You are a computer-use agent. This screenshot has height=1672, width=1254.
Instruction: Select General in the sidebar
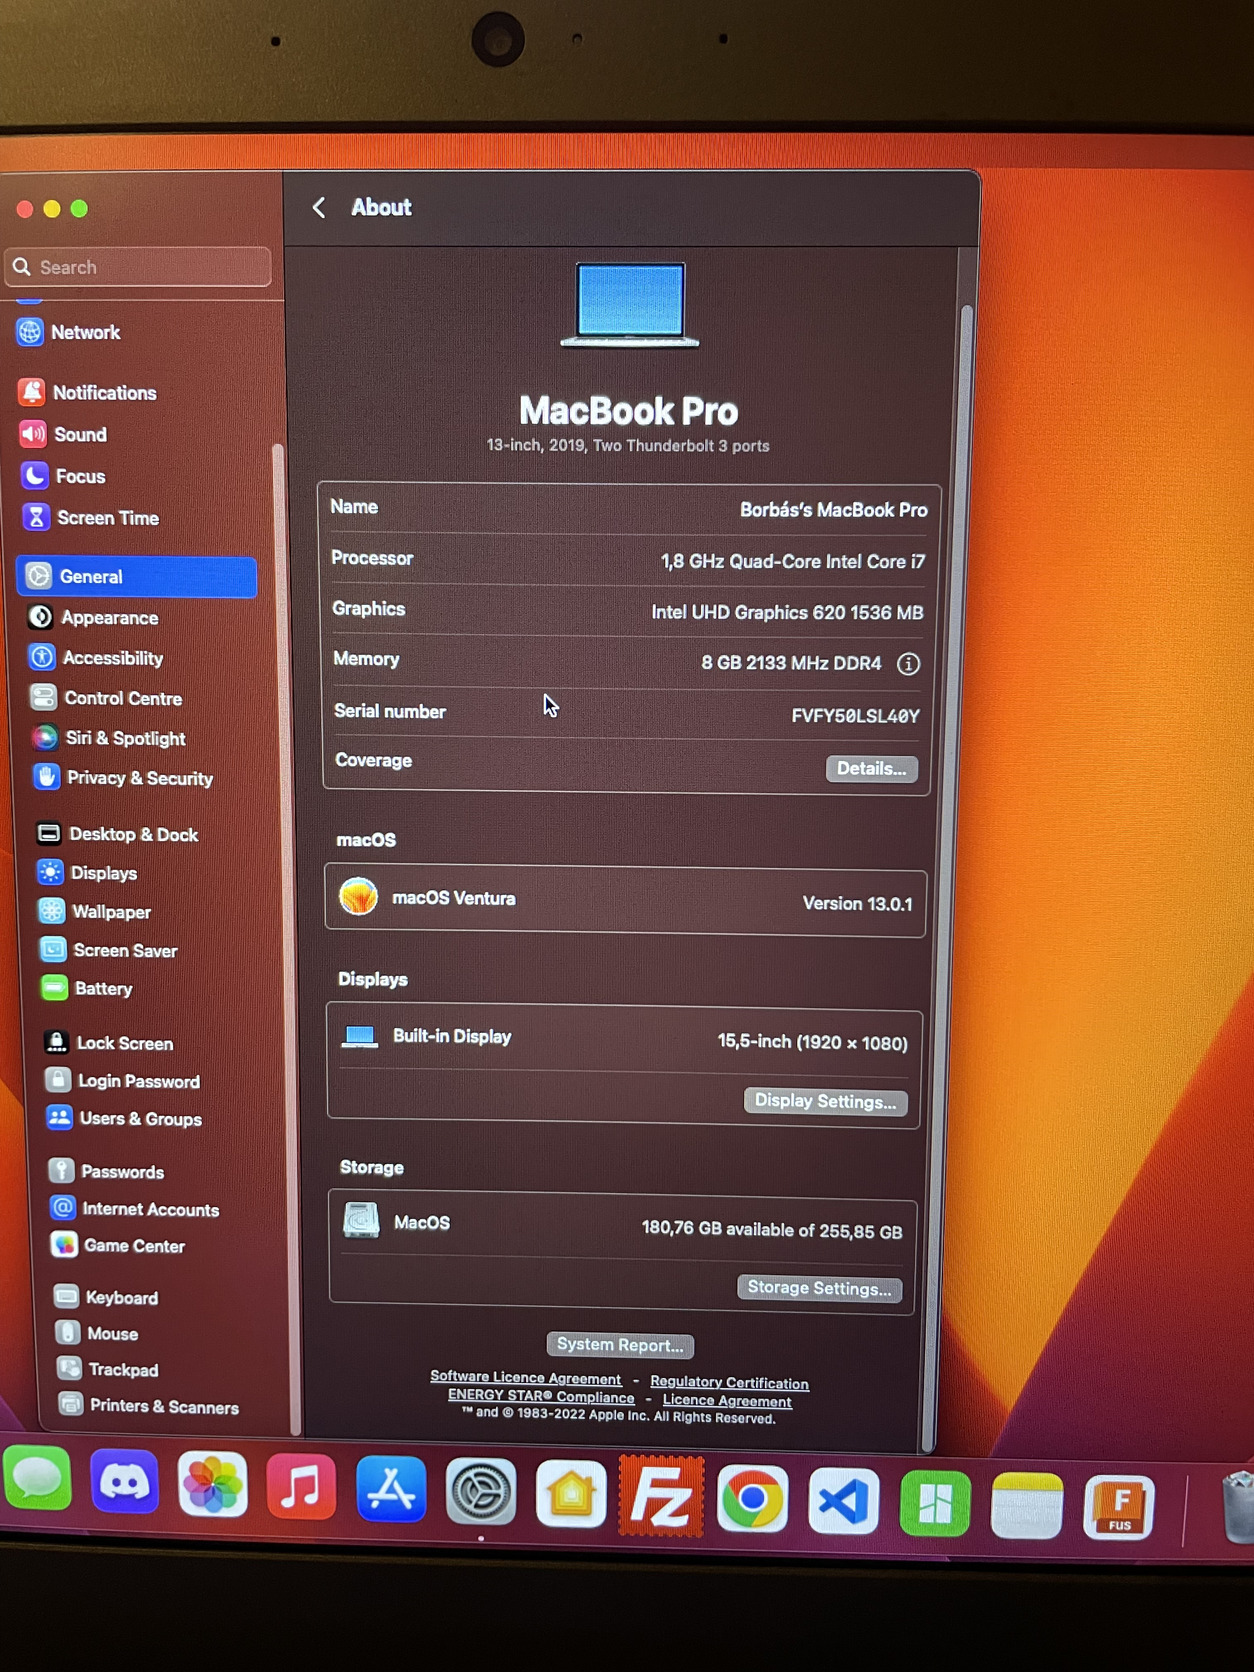pos(138,576)
